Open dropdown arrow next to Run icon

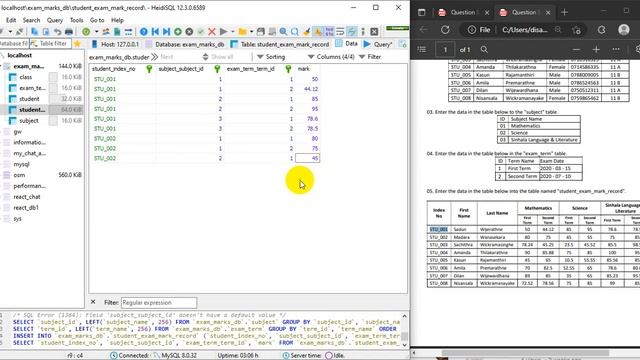click(233, 31)
